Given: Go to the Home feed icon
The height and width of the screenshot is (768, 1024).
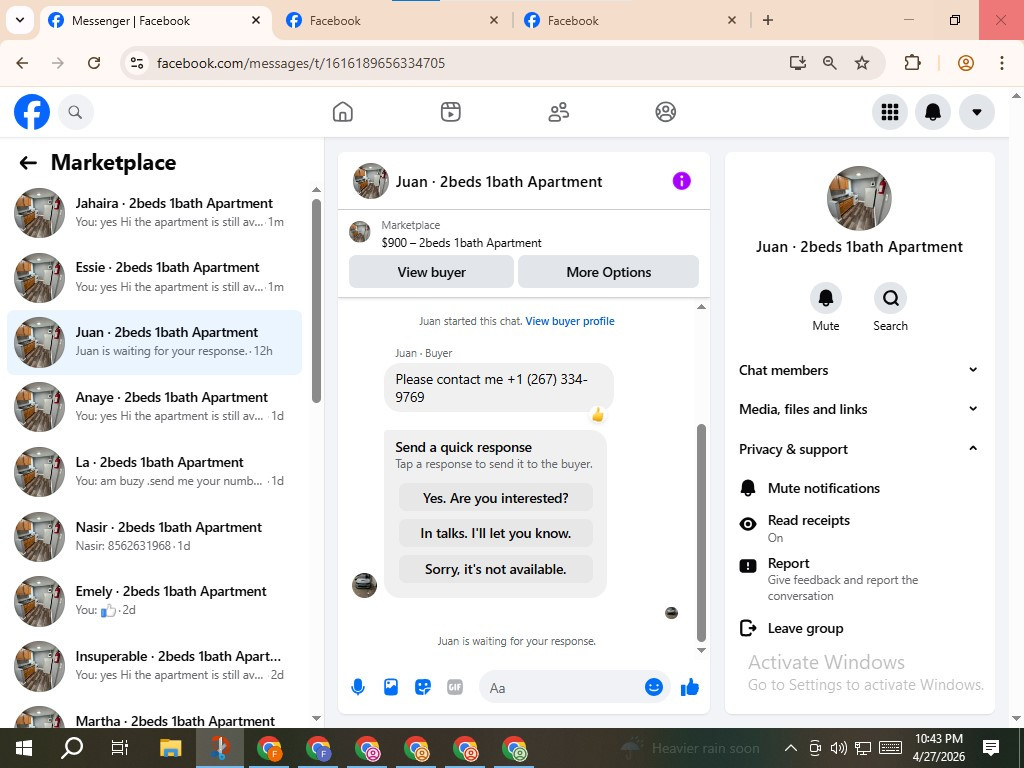Looking at the screenshot, I should point(342,112).
